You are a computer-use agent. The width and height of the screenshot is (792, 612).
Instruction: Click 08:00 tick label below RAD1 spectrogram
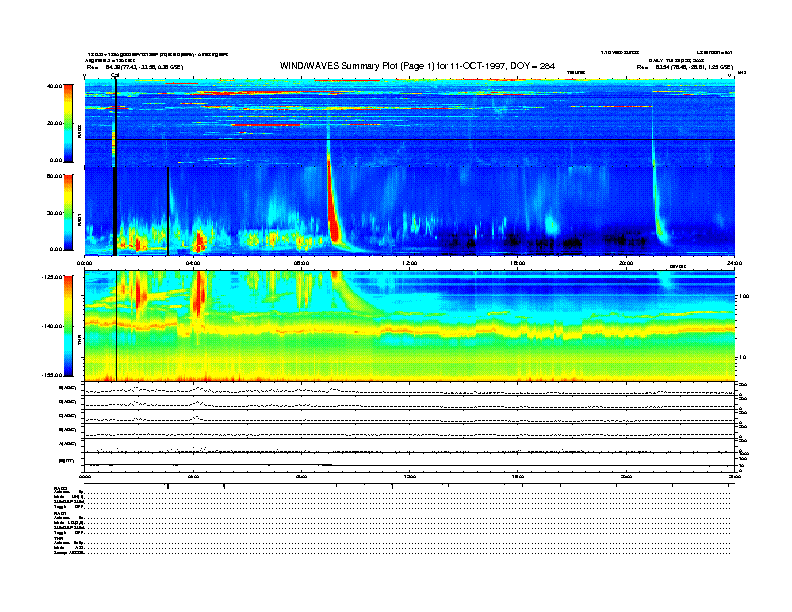(301, 263)
